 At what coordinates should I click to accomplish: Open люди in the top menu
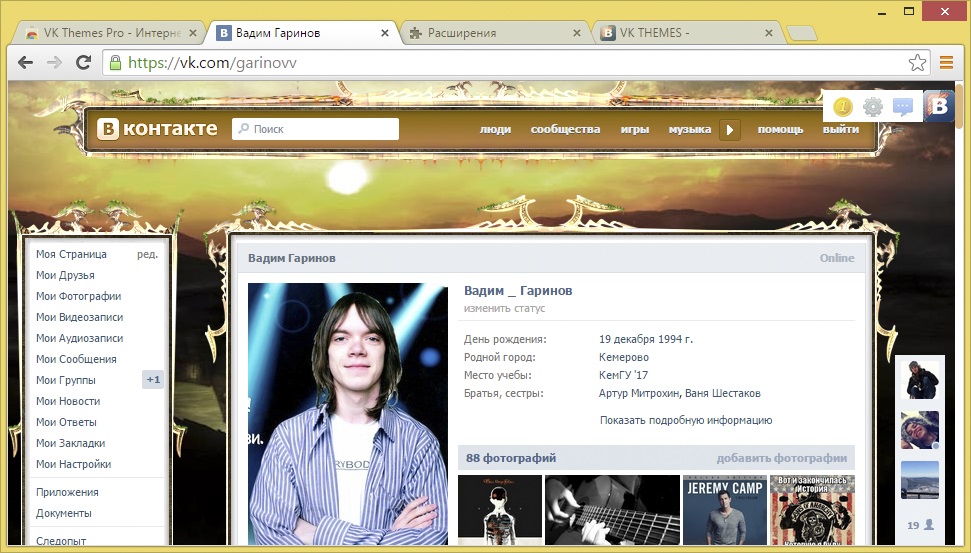pos(495,129)
